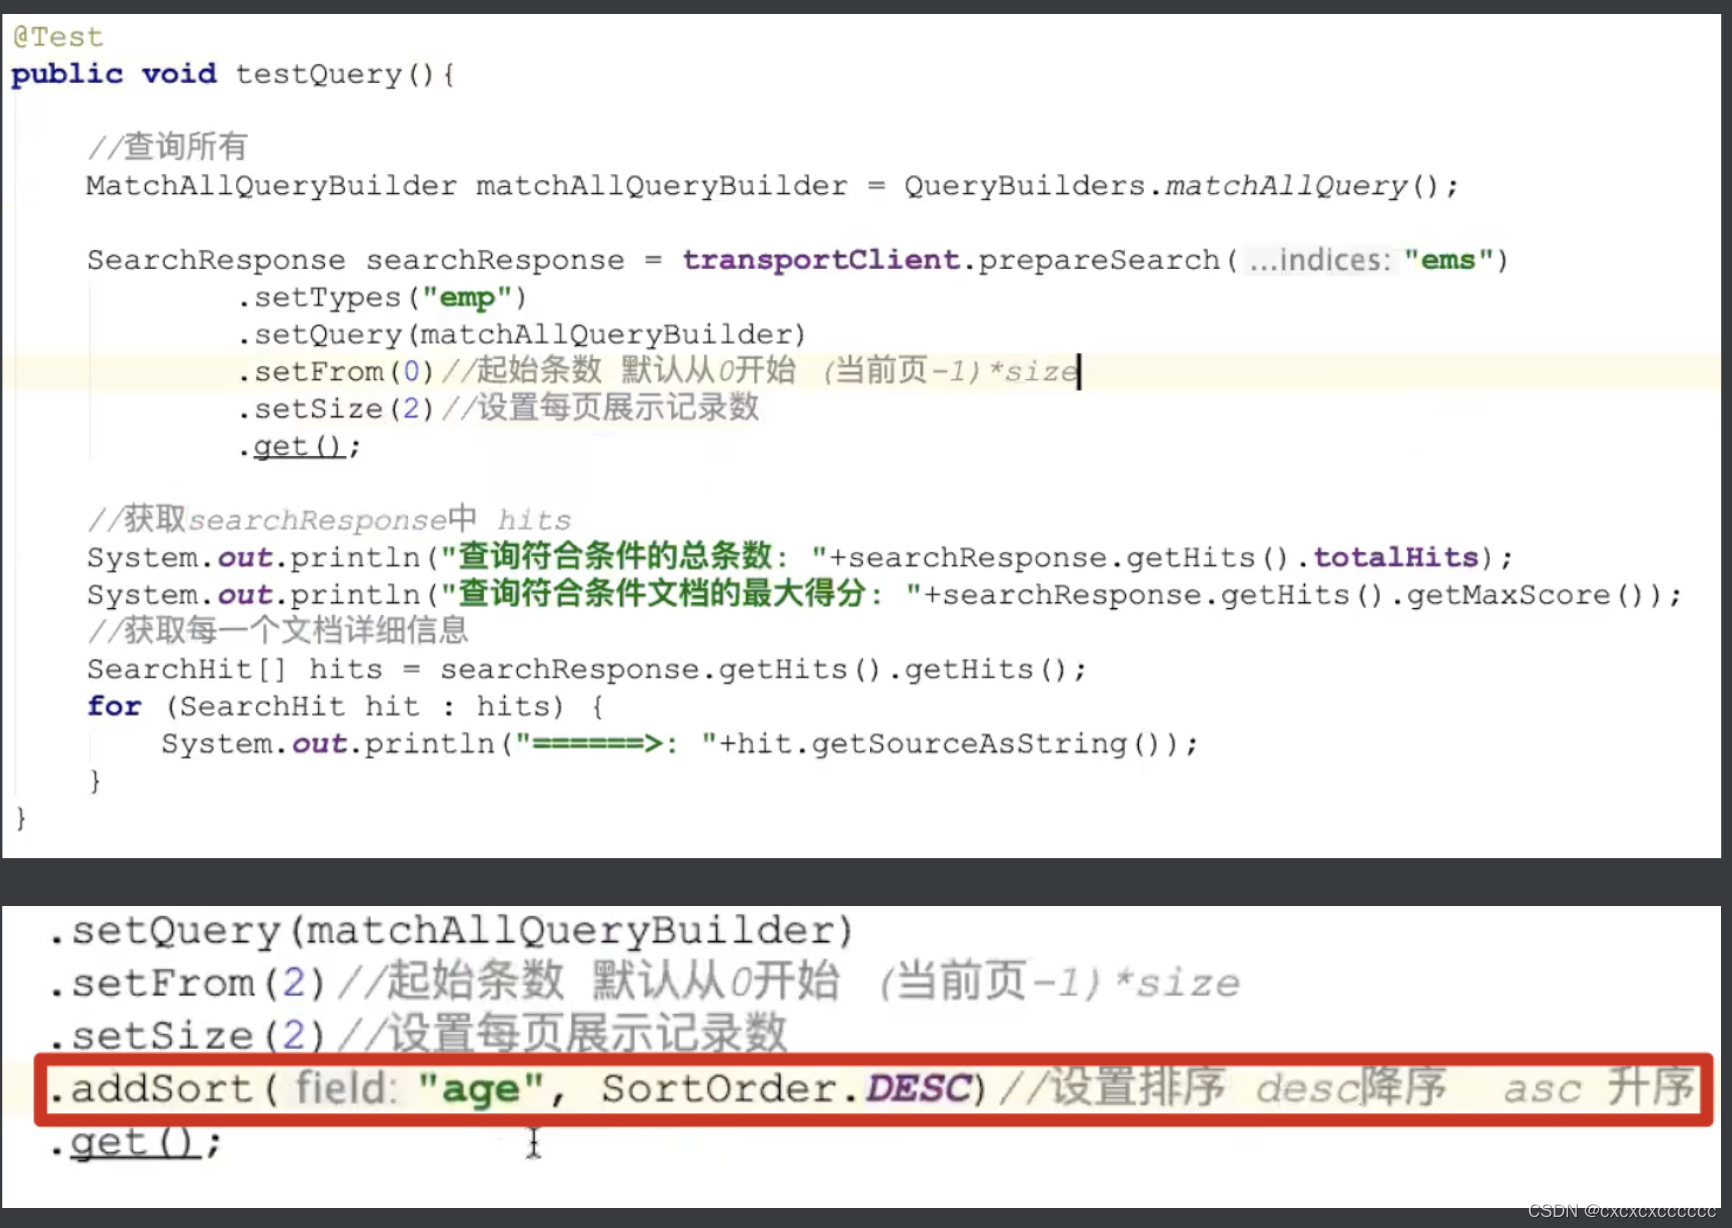The width and height of the screenshot is (1732, 1228).
Task: Click the //设置排序 comment
Action: tap(1112, 1088)
